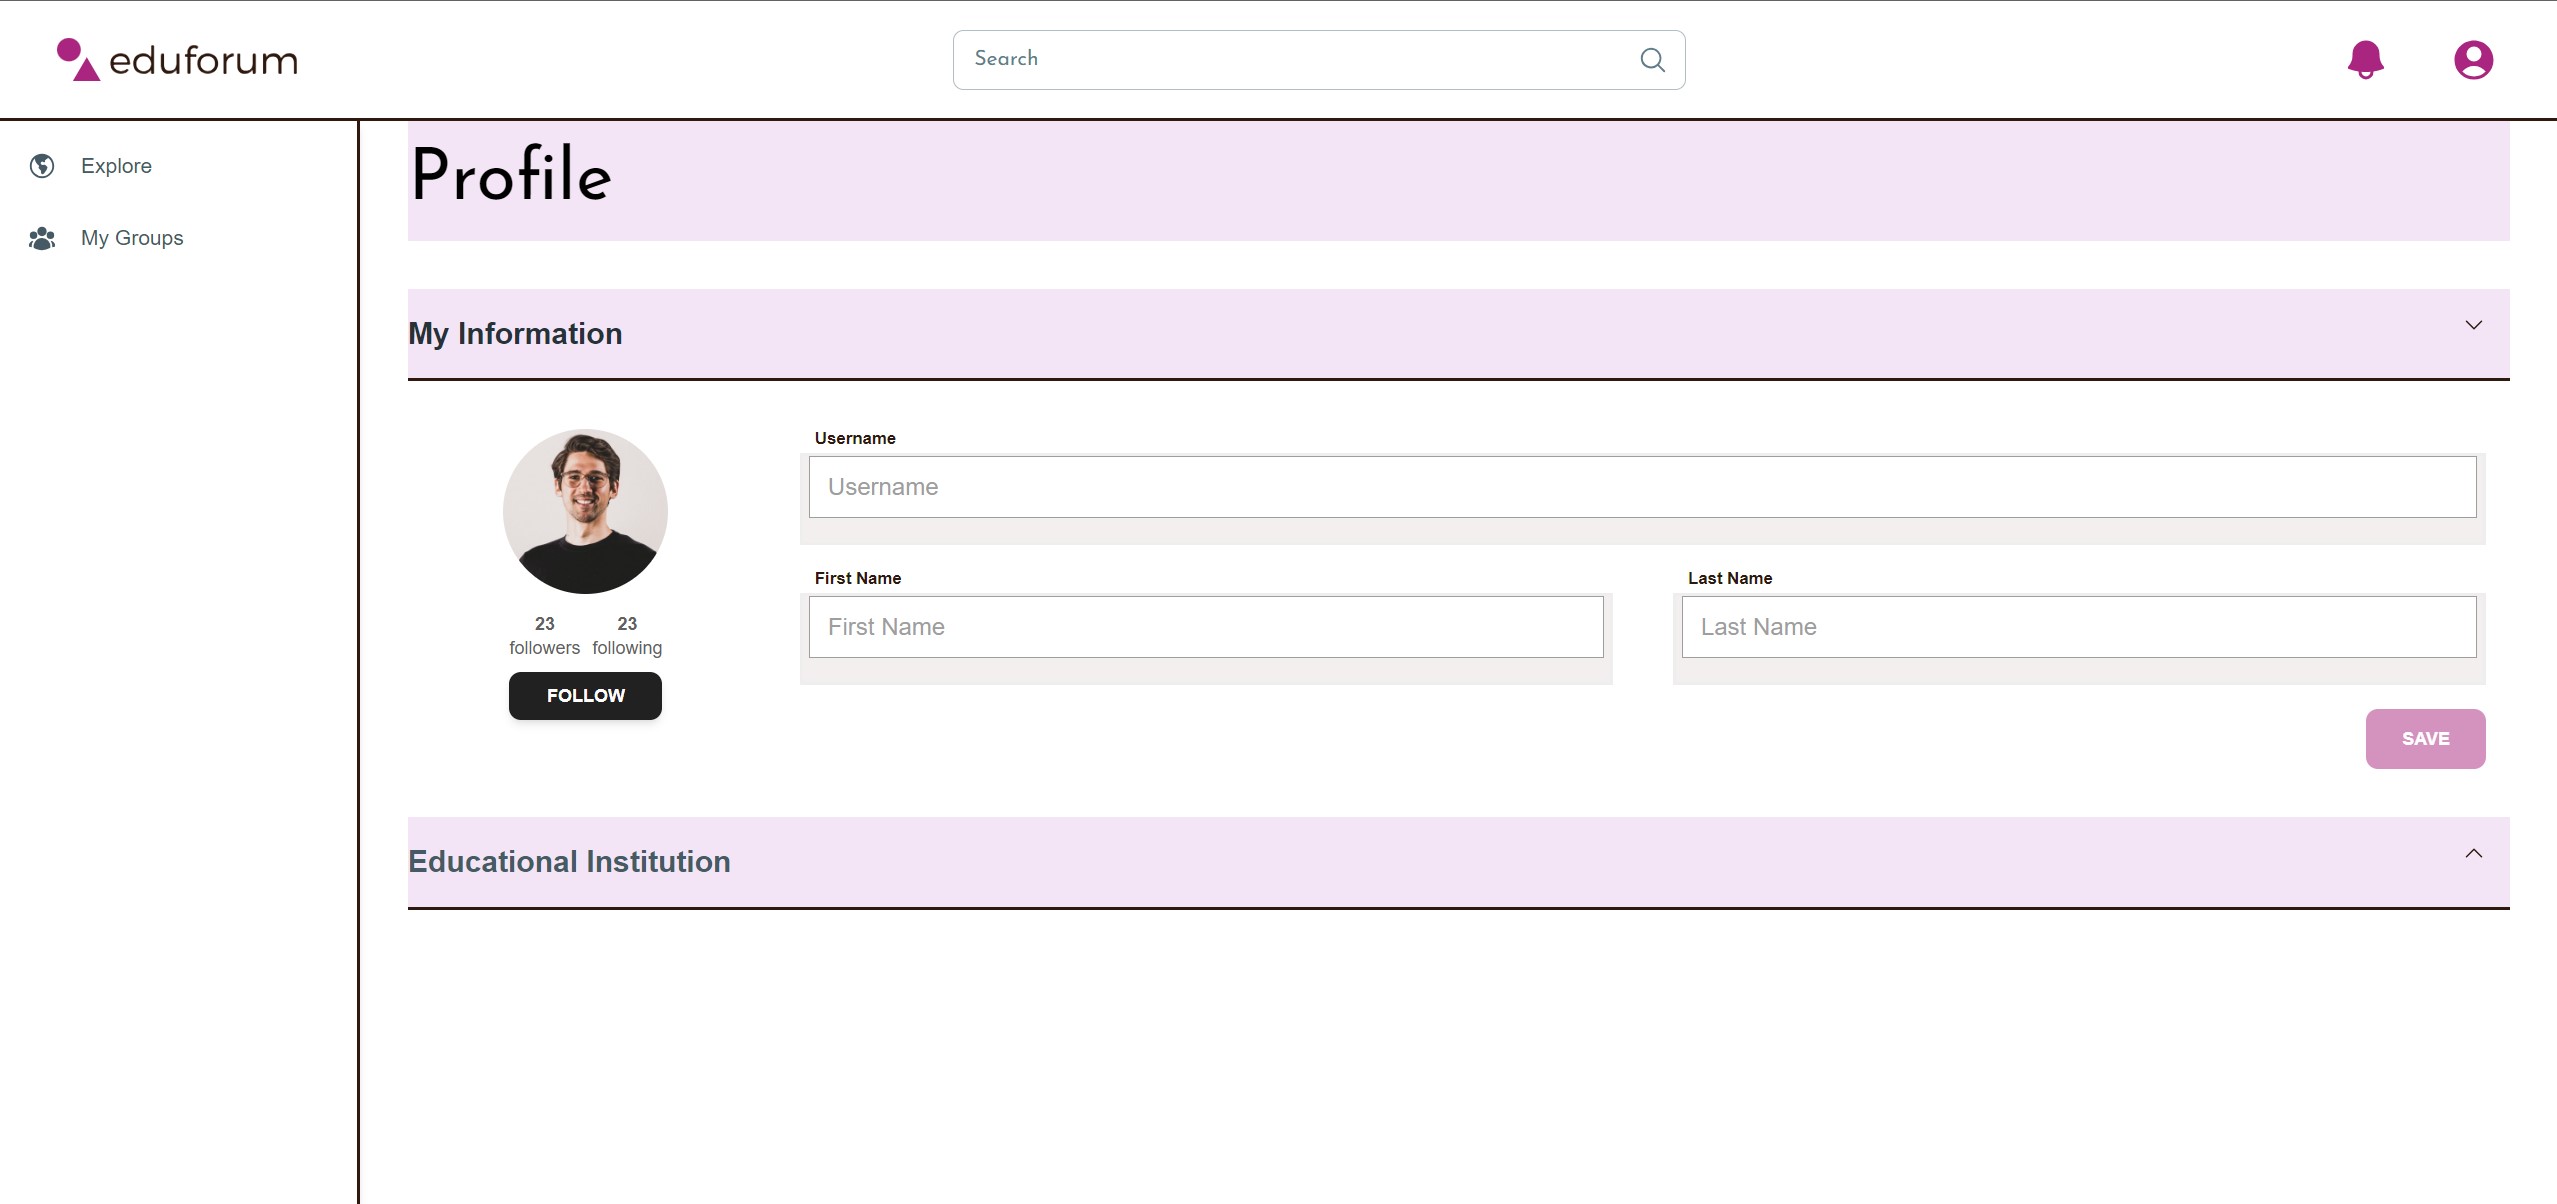Open the Explore sidebar item
The width and height of the screenshot is (2557, 1204).
116,166
